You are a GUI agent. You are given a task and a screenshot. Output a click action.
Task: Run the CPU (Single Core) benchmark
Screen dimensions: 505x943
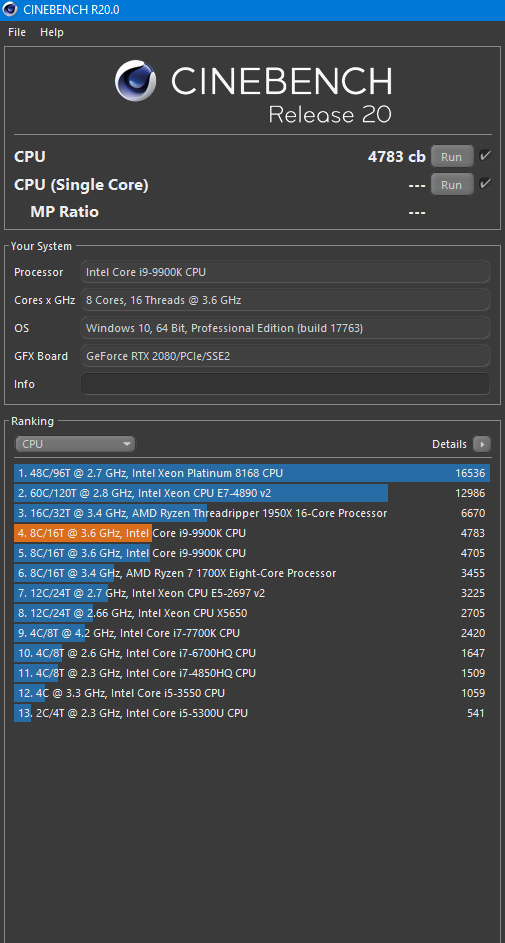(451, 185)
